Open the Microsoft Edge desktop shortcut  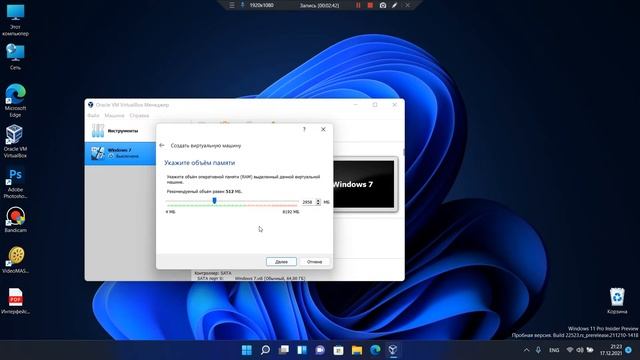coord(15,100)
